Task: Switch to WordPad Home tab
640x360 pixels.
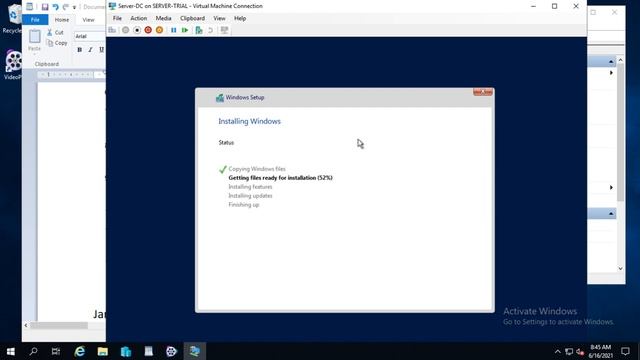Action: click(62, 20)
